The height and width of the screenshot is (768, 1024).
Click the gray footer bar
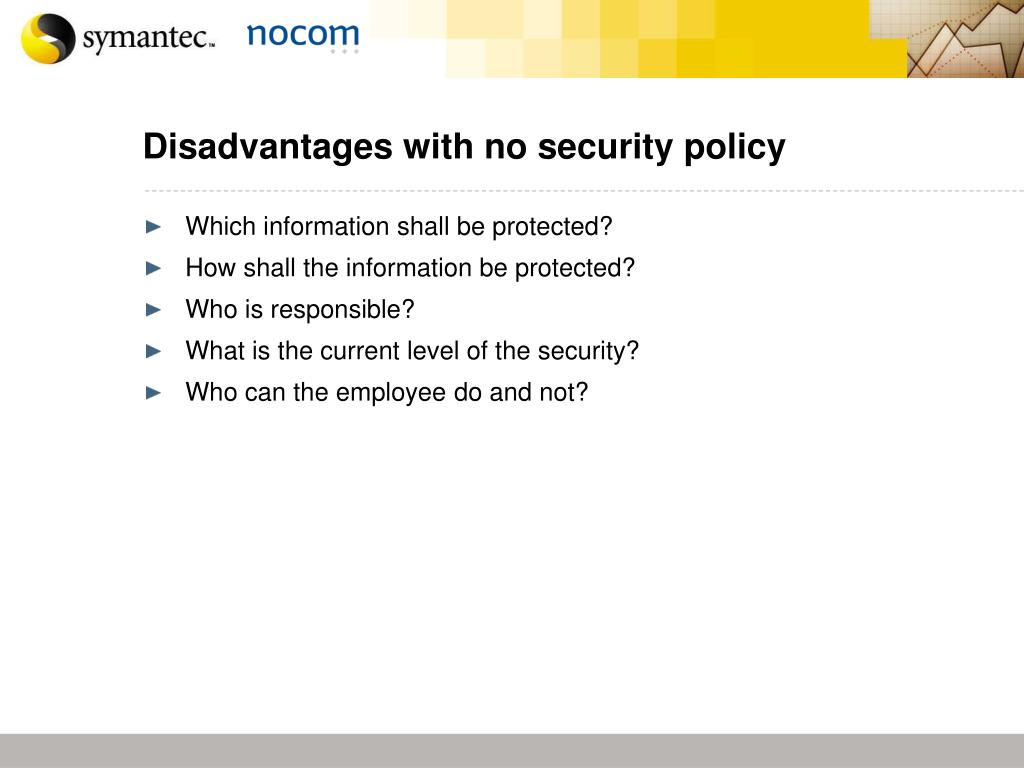[512, 750]
